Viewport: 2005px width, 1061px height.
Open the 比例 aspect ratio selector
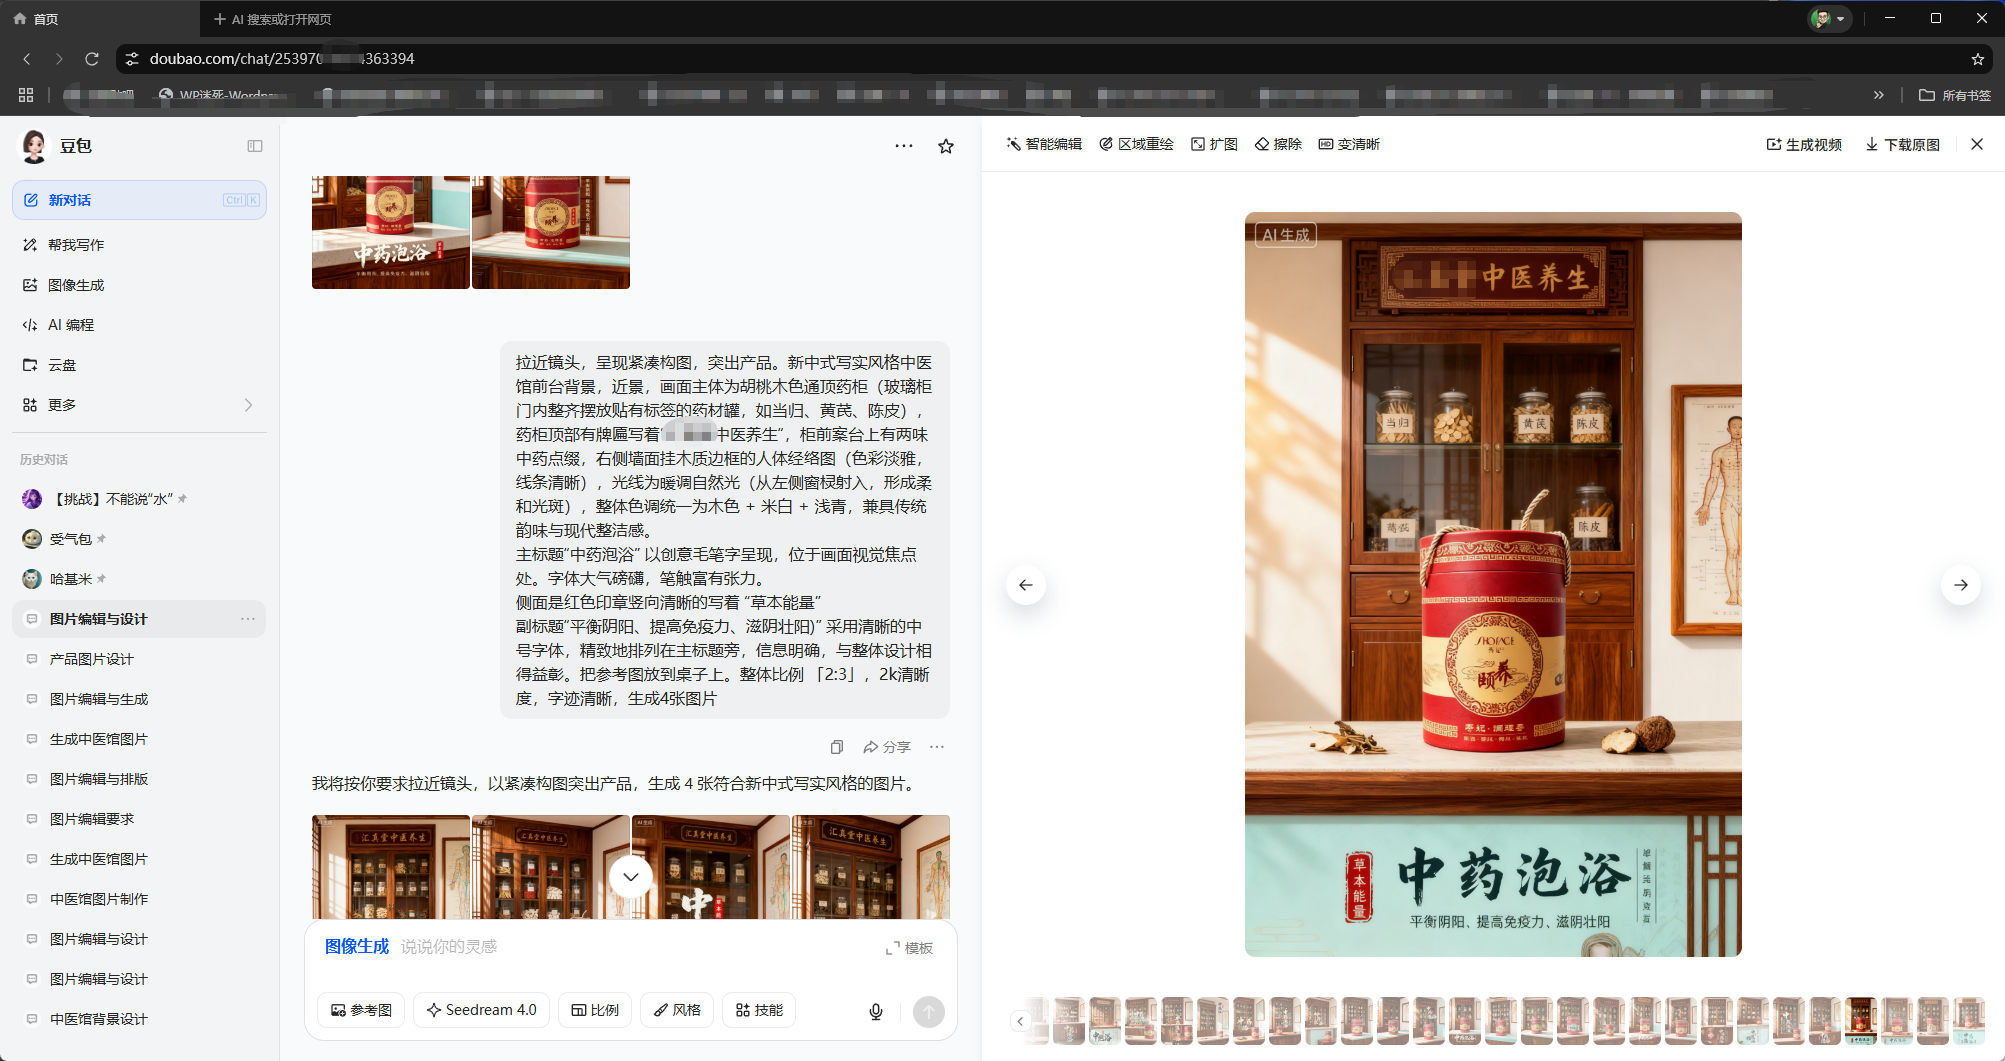tap(595, 1010)
